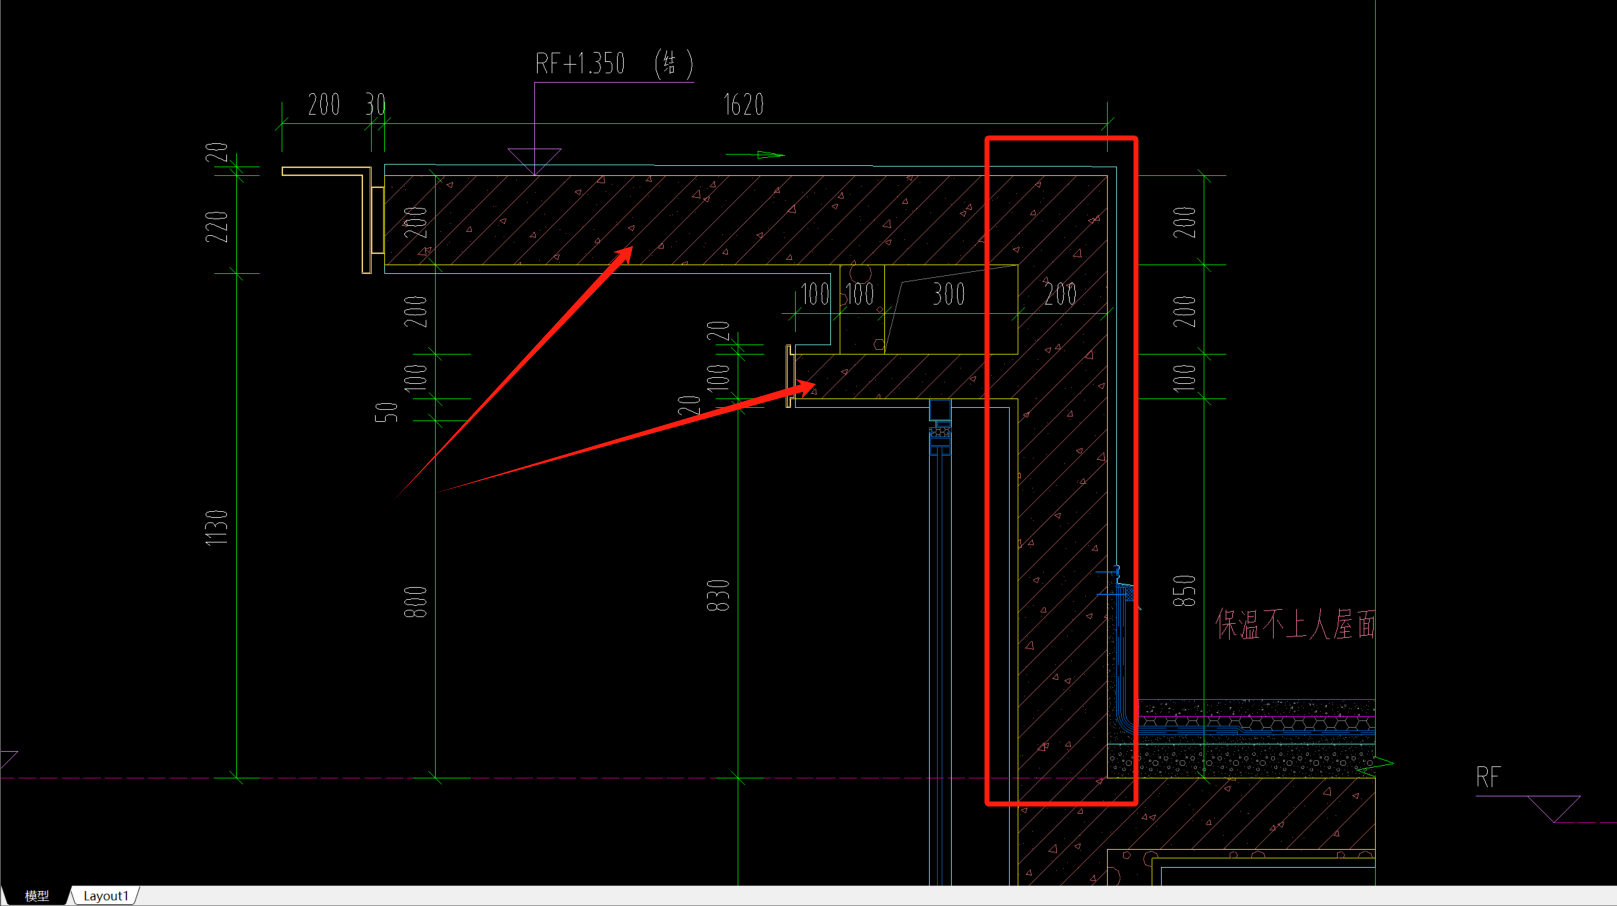The height and width of the screenshot is (906, 1617).
Task: Select the 1130 vertical dimension text
Action: pos(216,528)
